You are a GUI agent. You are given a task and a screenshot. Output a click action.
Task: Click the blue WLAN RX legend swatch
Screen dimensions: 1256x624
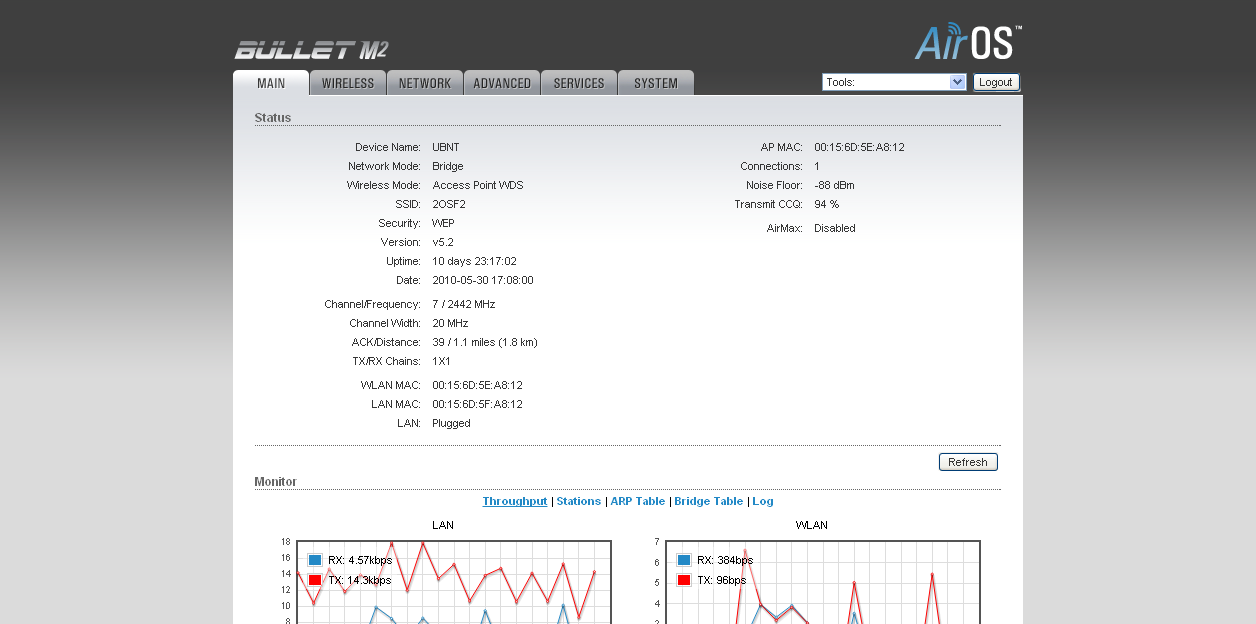tap(684, 560)
